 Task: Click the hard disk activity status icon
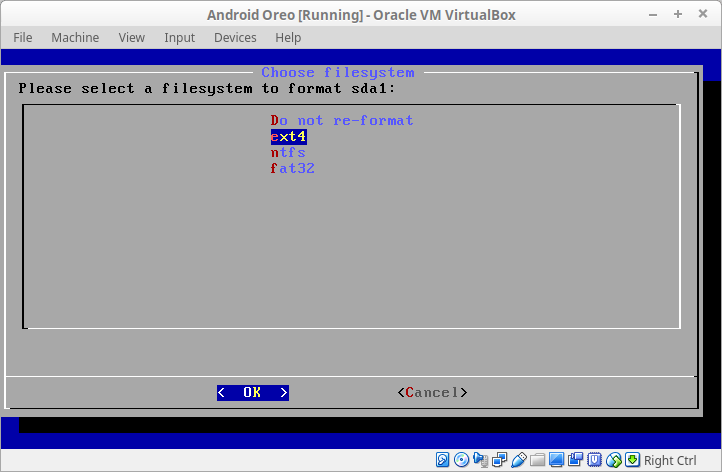tap(443, 460)
